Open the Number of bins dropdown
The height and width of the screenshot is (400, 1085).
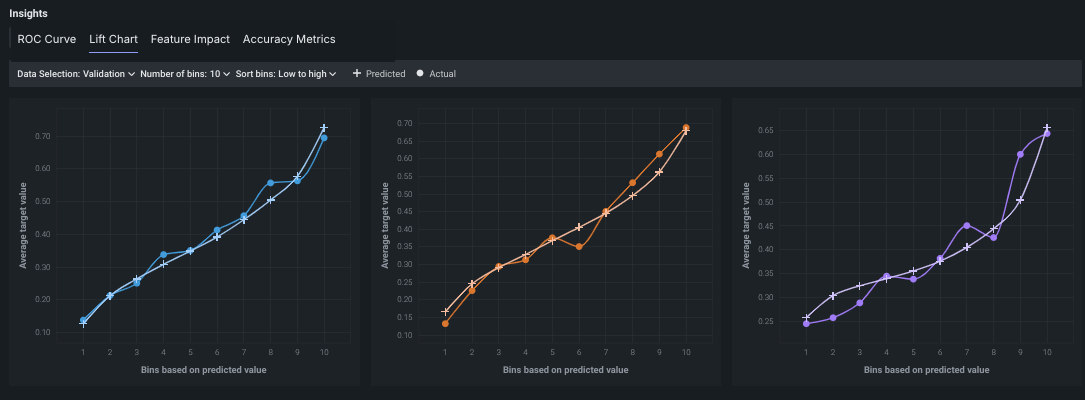[x=185, y=74]
